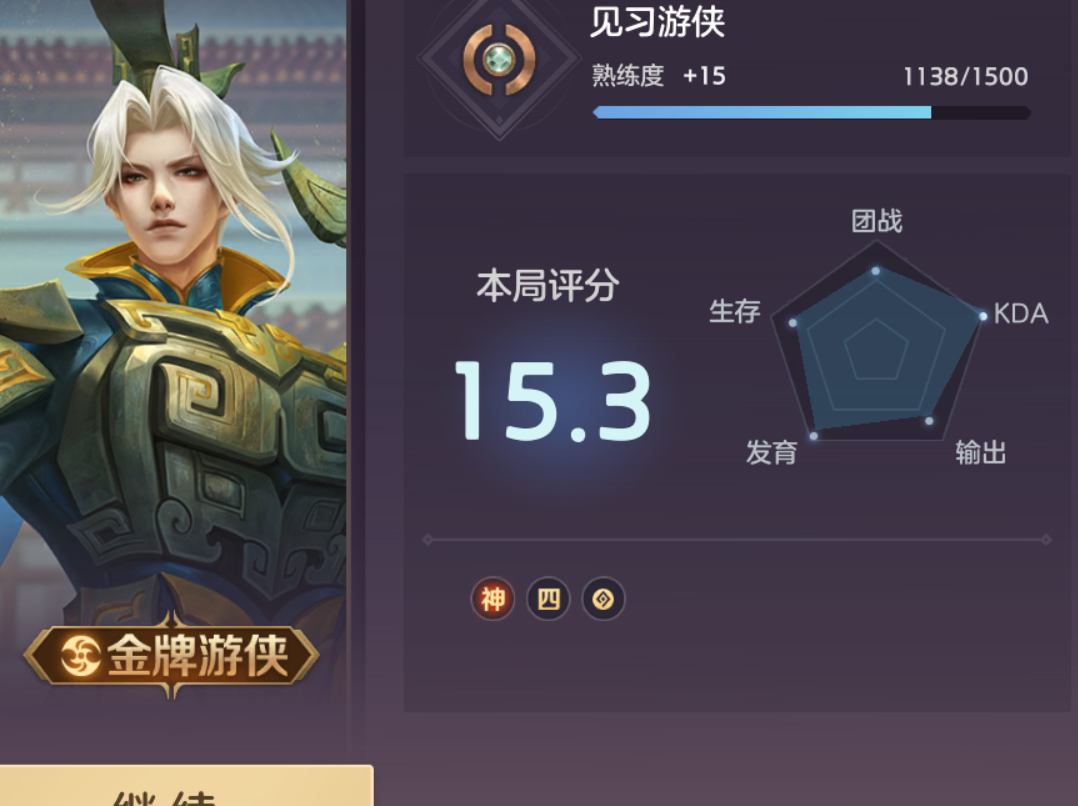The image size is (1078, 806).
Task: Click the 见习游侠 proficiency emblem icon
Action: click(x=499, y=60)
